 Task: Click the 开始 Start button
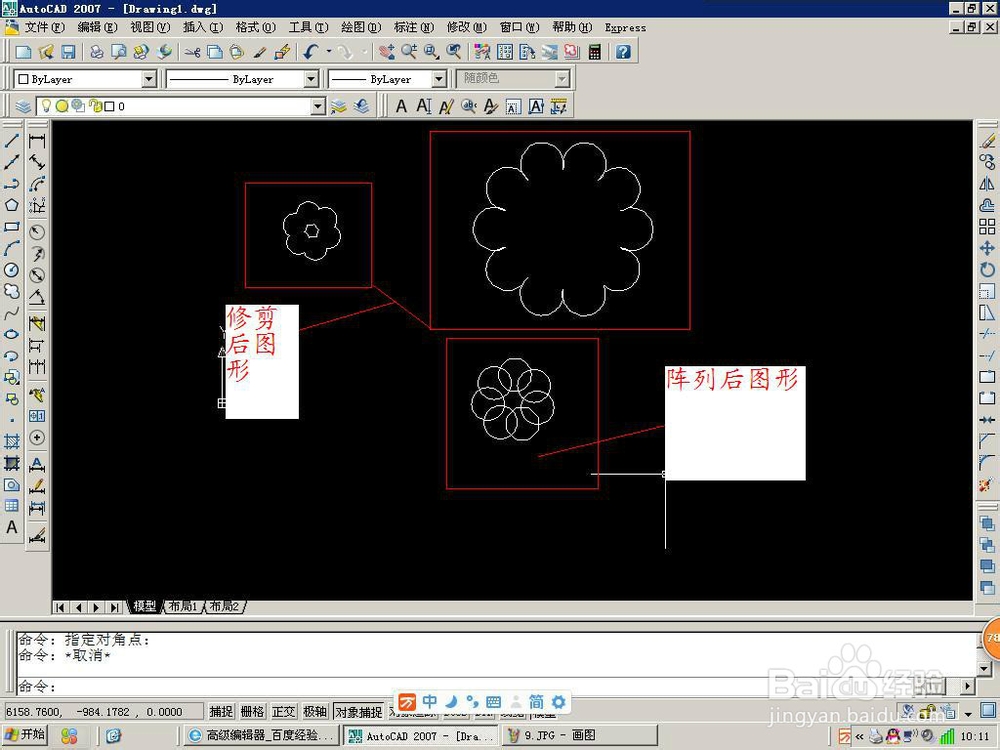(26, 735)
